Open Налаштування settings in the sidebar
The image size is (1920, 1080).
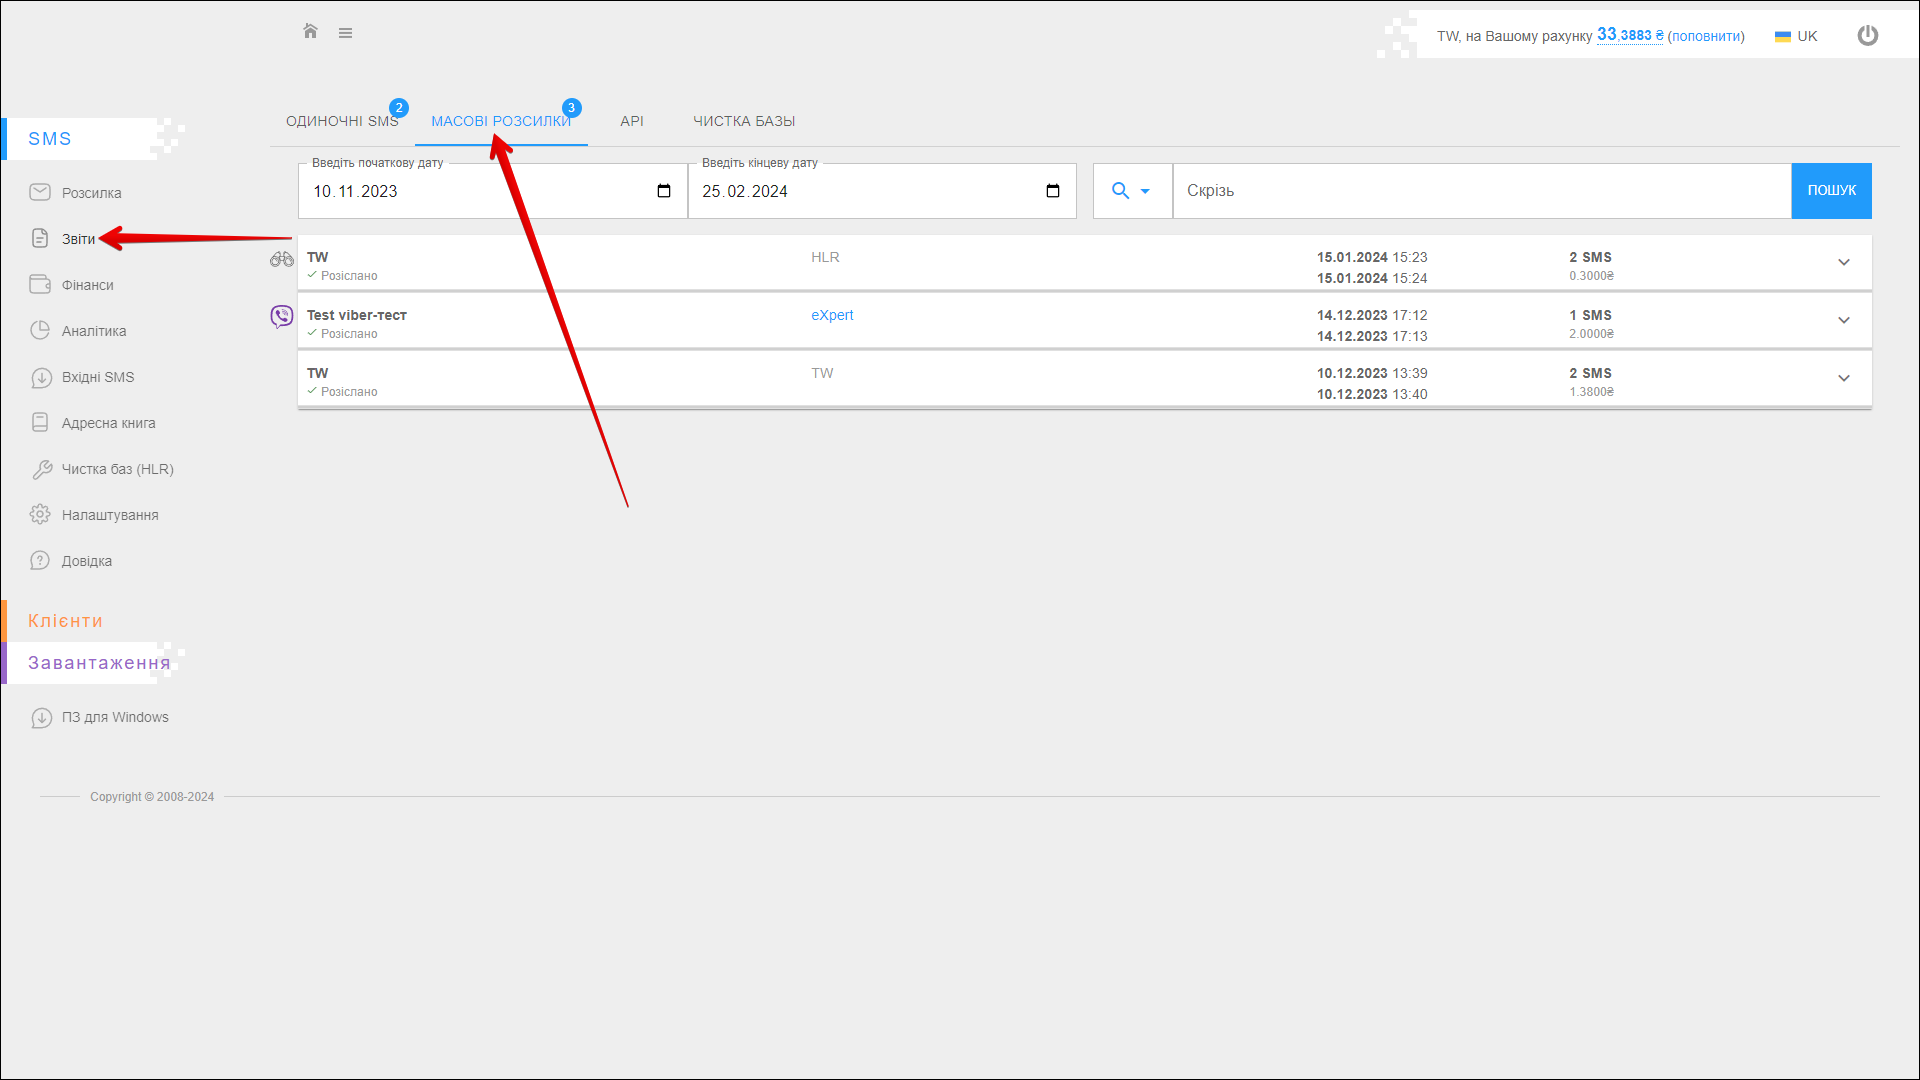(x=110, y=515)
